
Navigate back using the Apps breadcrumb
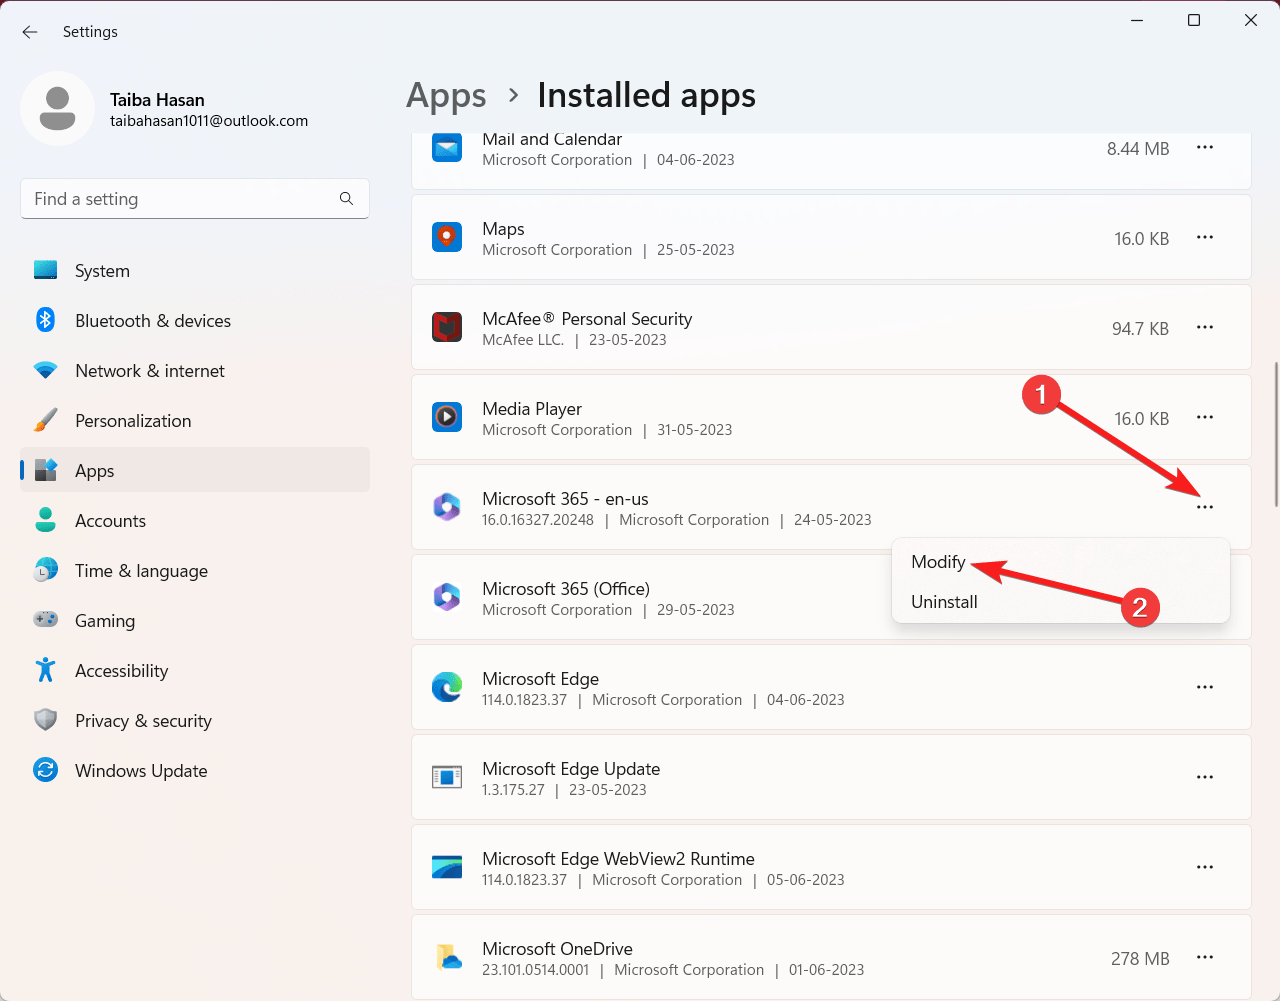tap(446, 95)
